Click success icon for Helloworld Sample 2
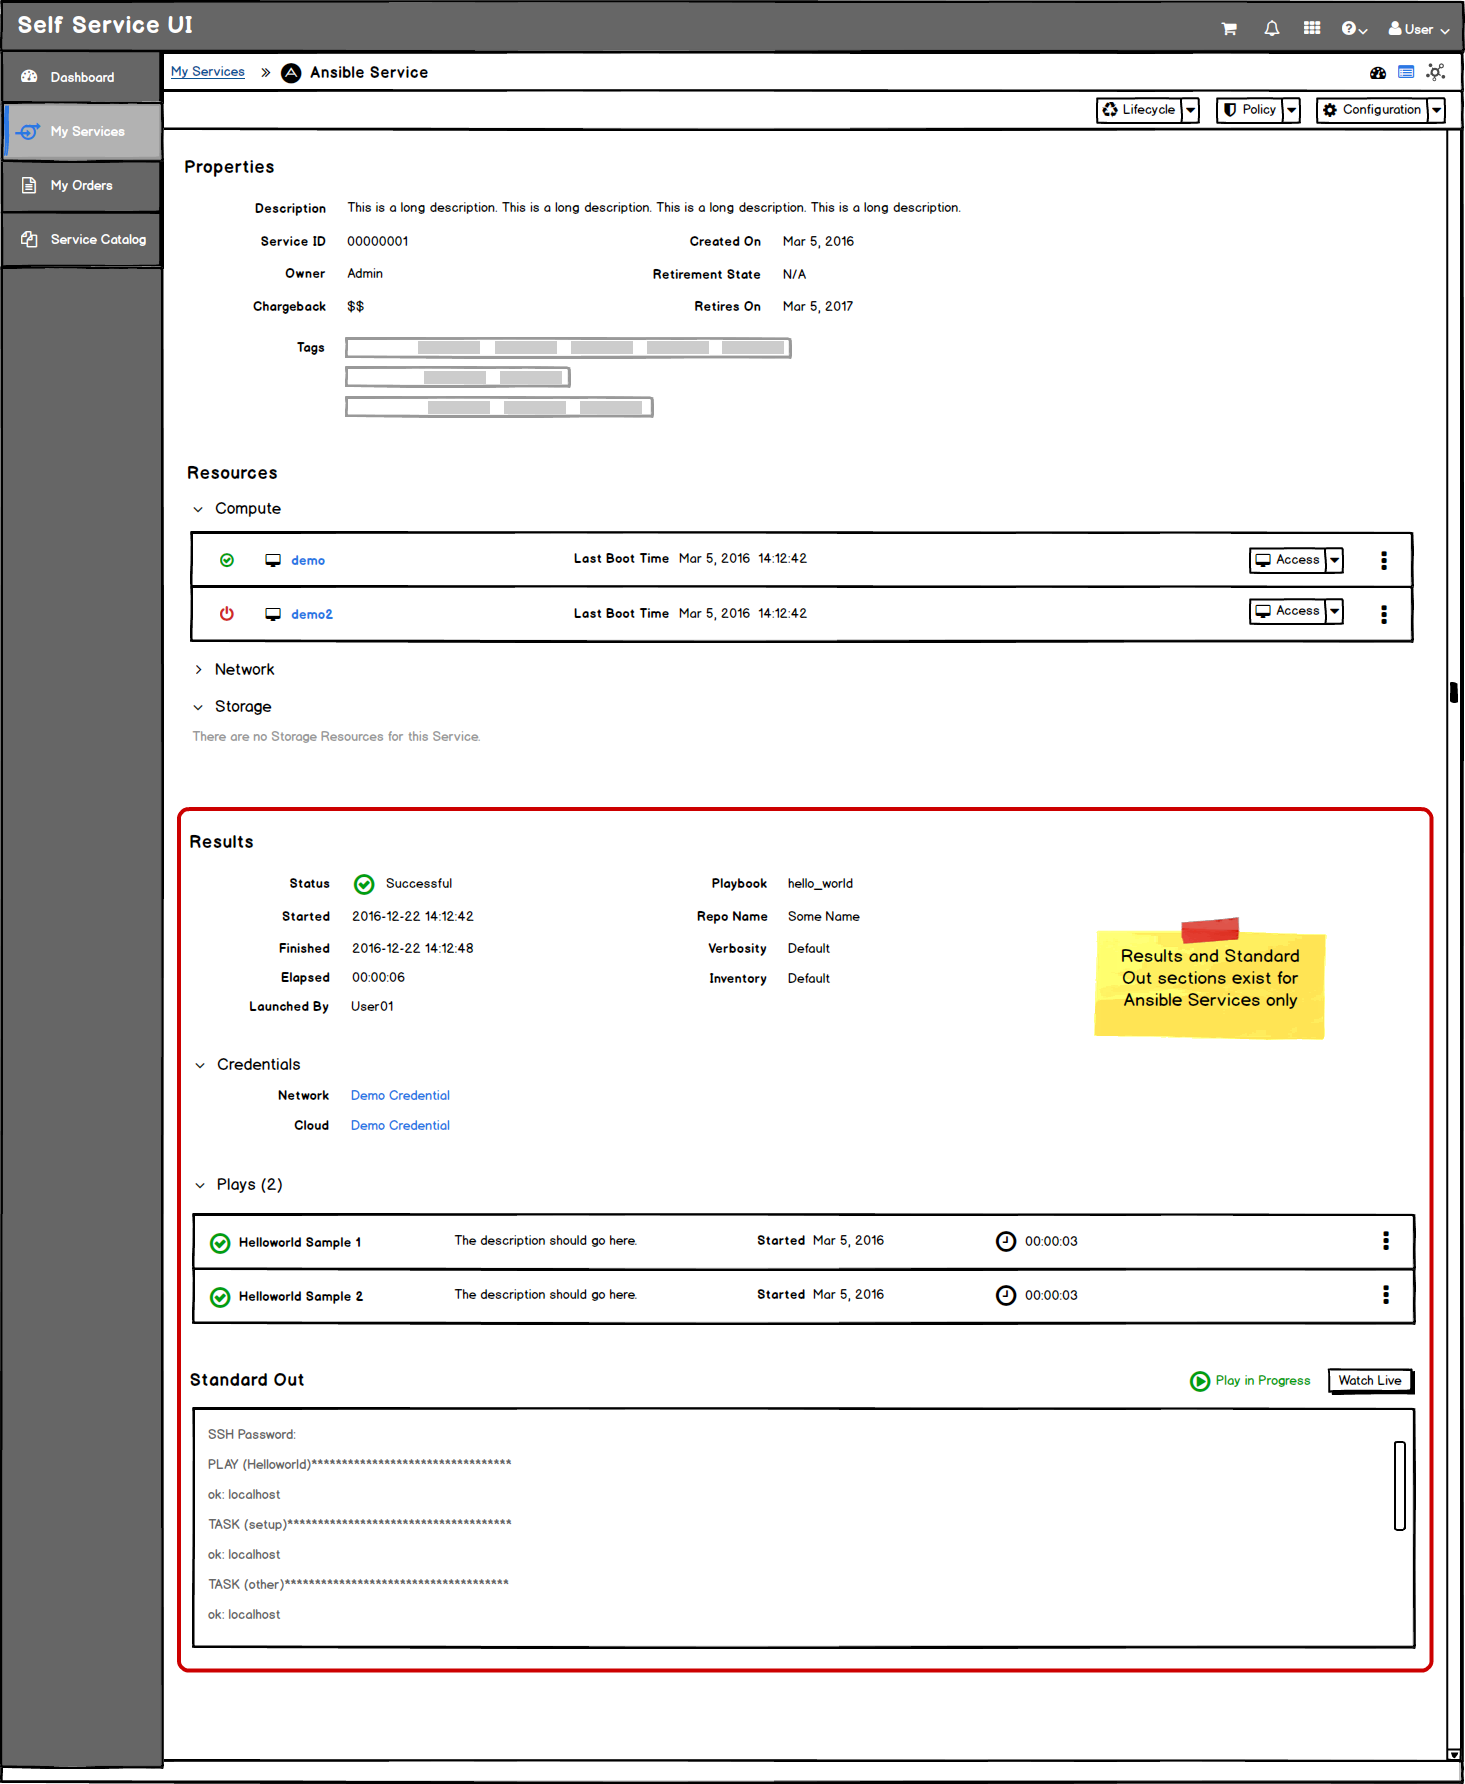This screenshot has width=1465, height=1784. tap(220, 1297)
